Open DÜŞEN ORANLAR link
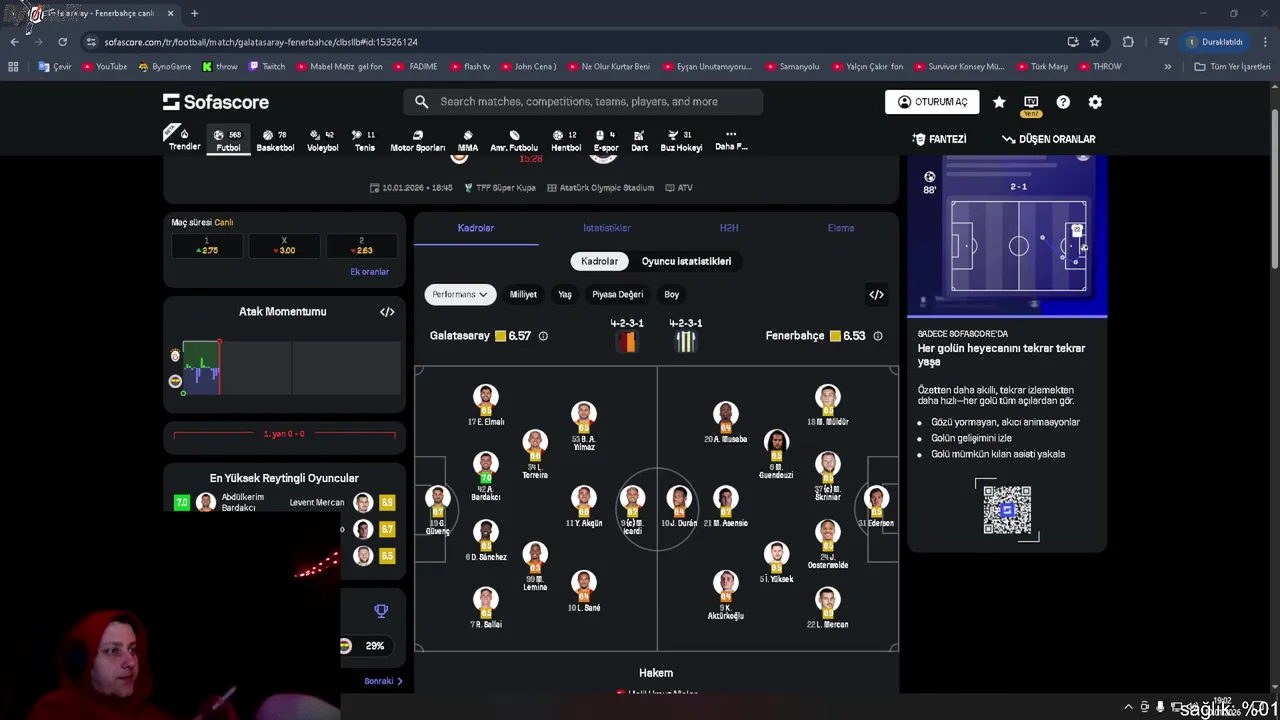The height and width of the screenshot is (720, 1280). (x=1049, y=139)
